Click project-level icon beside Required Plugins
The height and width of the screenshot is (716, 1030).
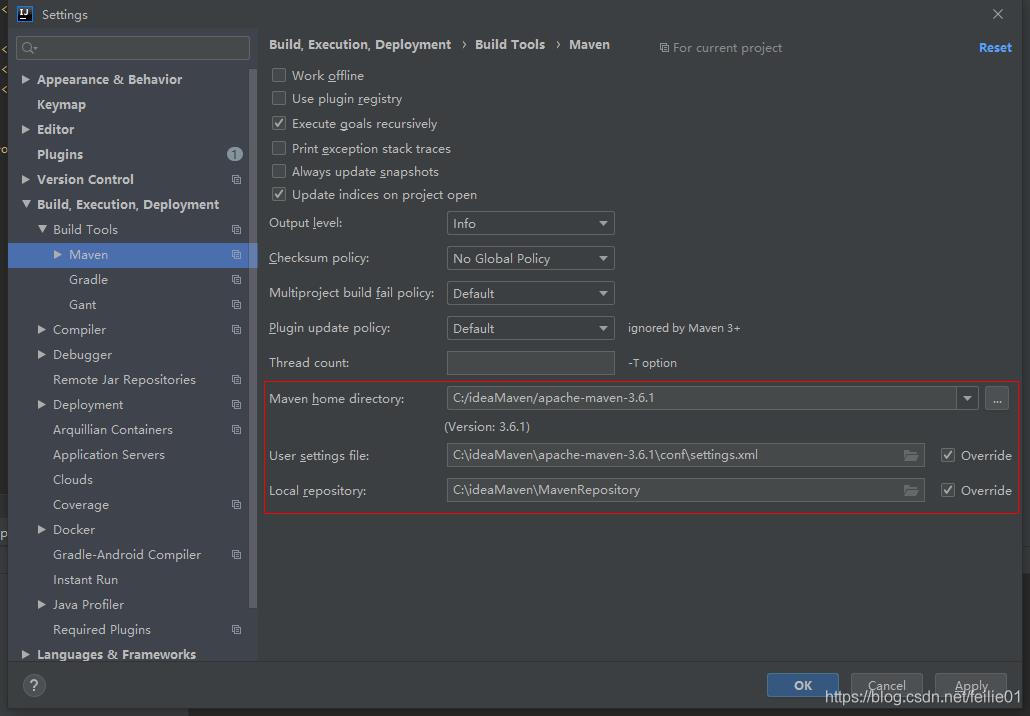tap(236, 630)
